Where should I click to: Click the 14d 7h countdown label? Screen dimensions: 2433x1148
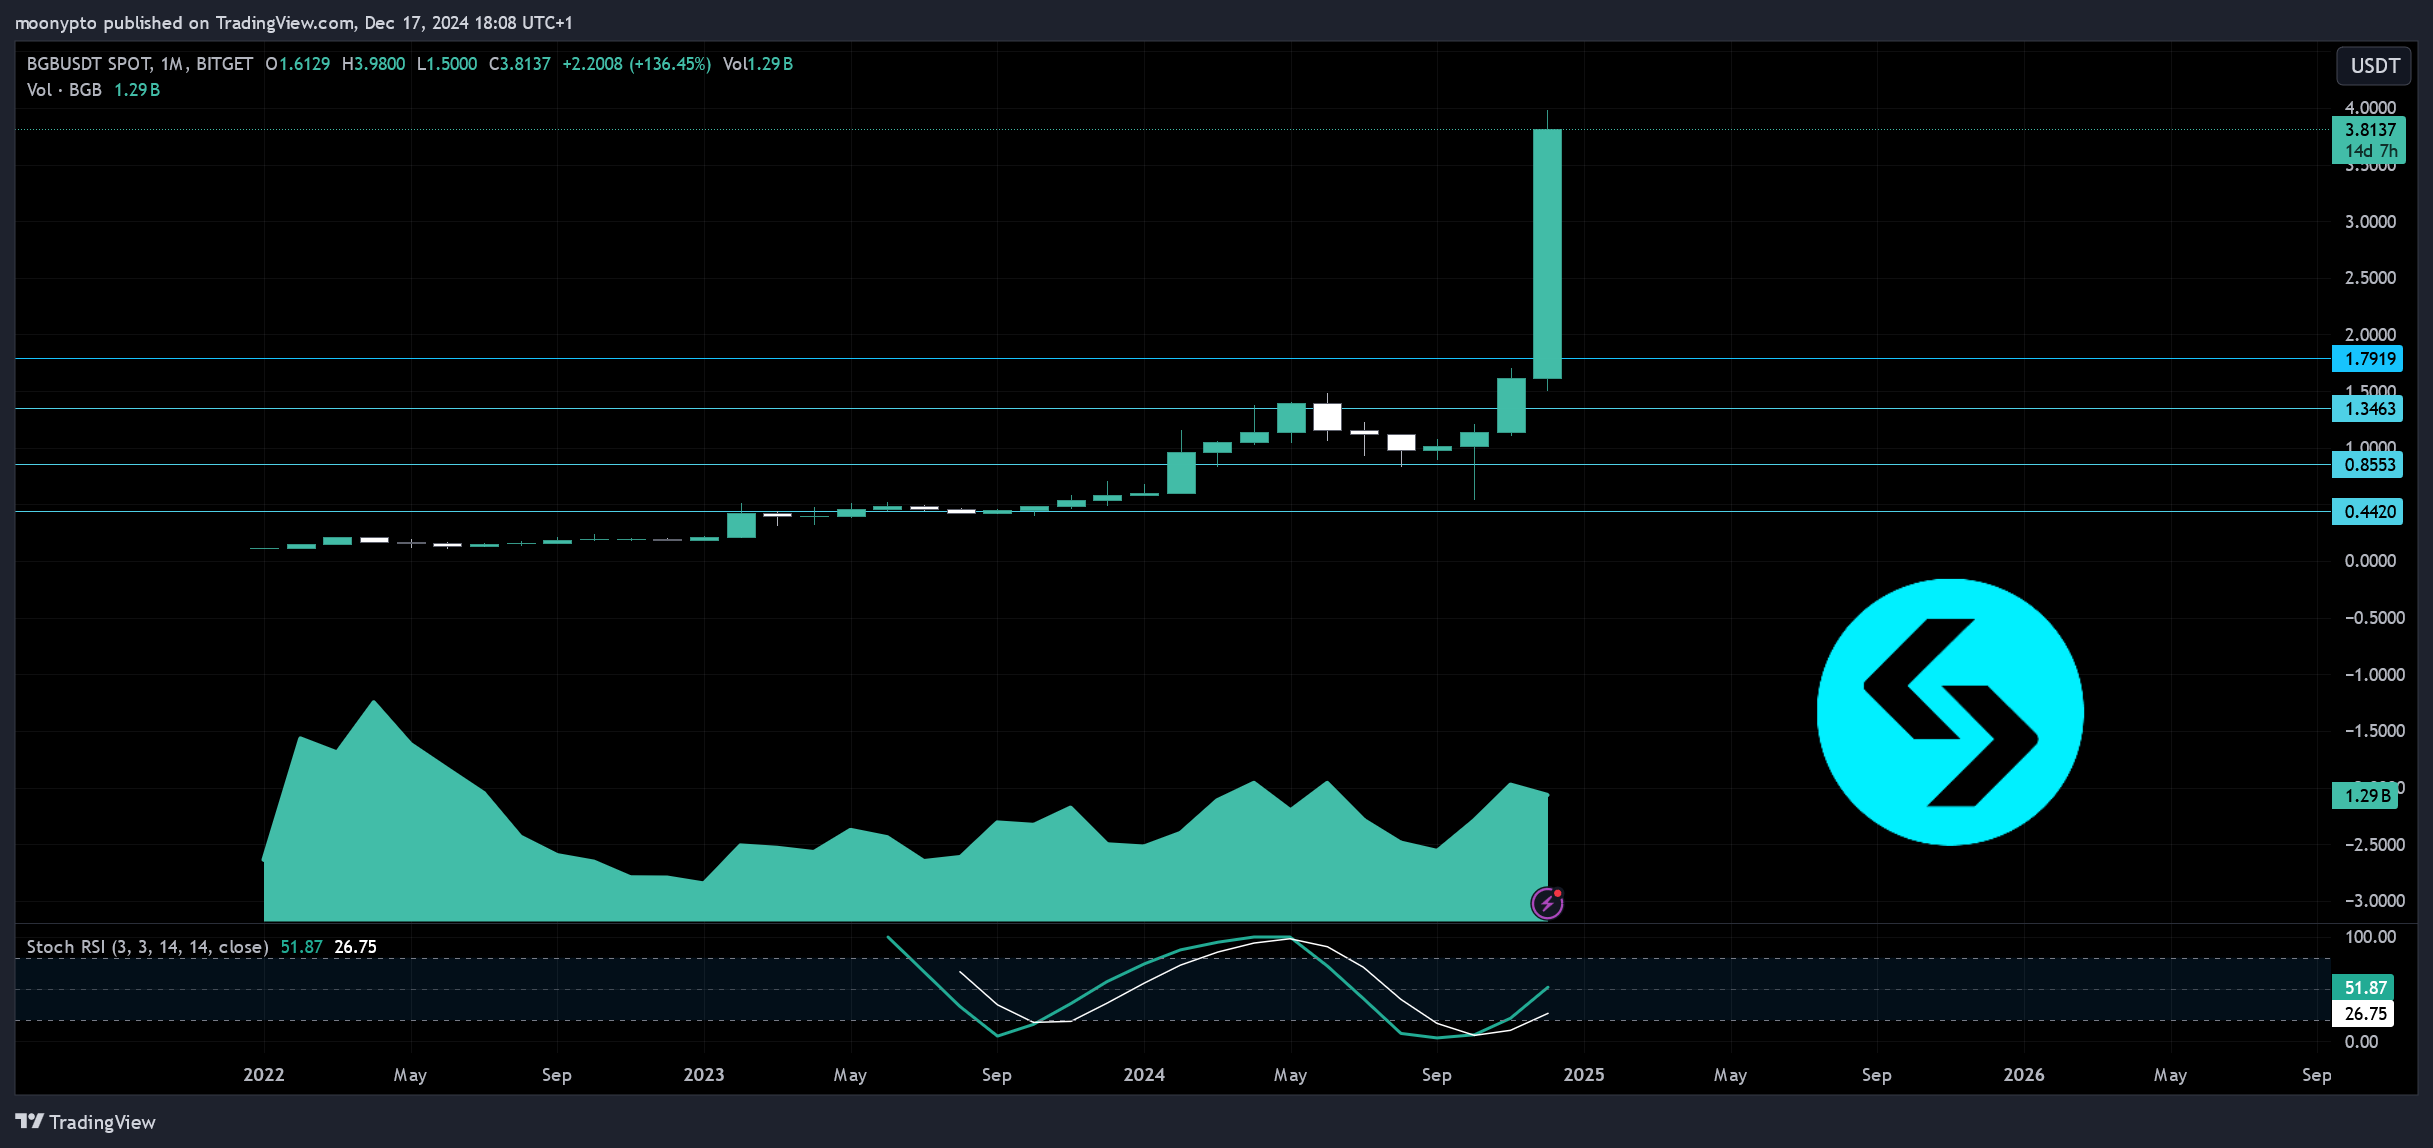click(2371, 151)
